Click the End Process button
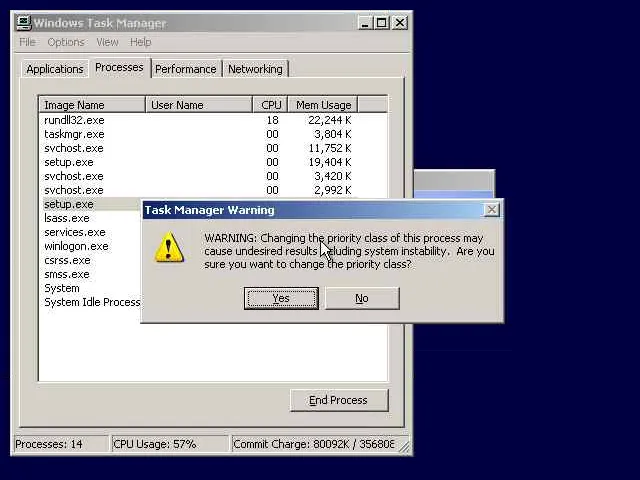Screen dimensions: 640x480 click(x=339, y=400)
